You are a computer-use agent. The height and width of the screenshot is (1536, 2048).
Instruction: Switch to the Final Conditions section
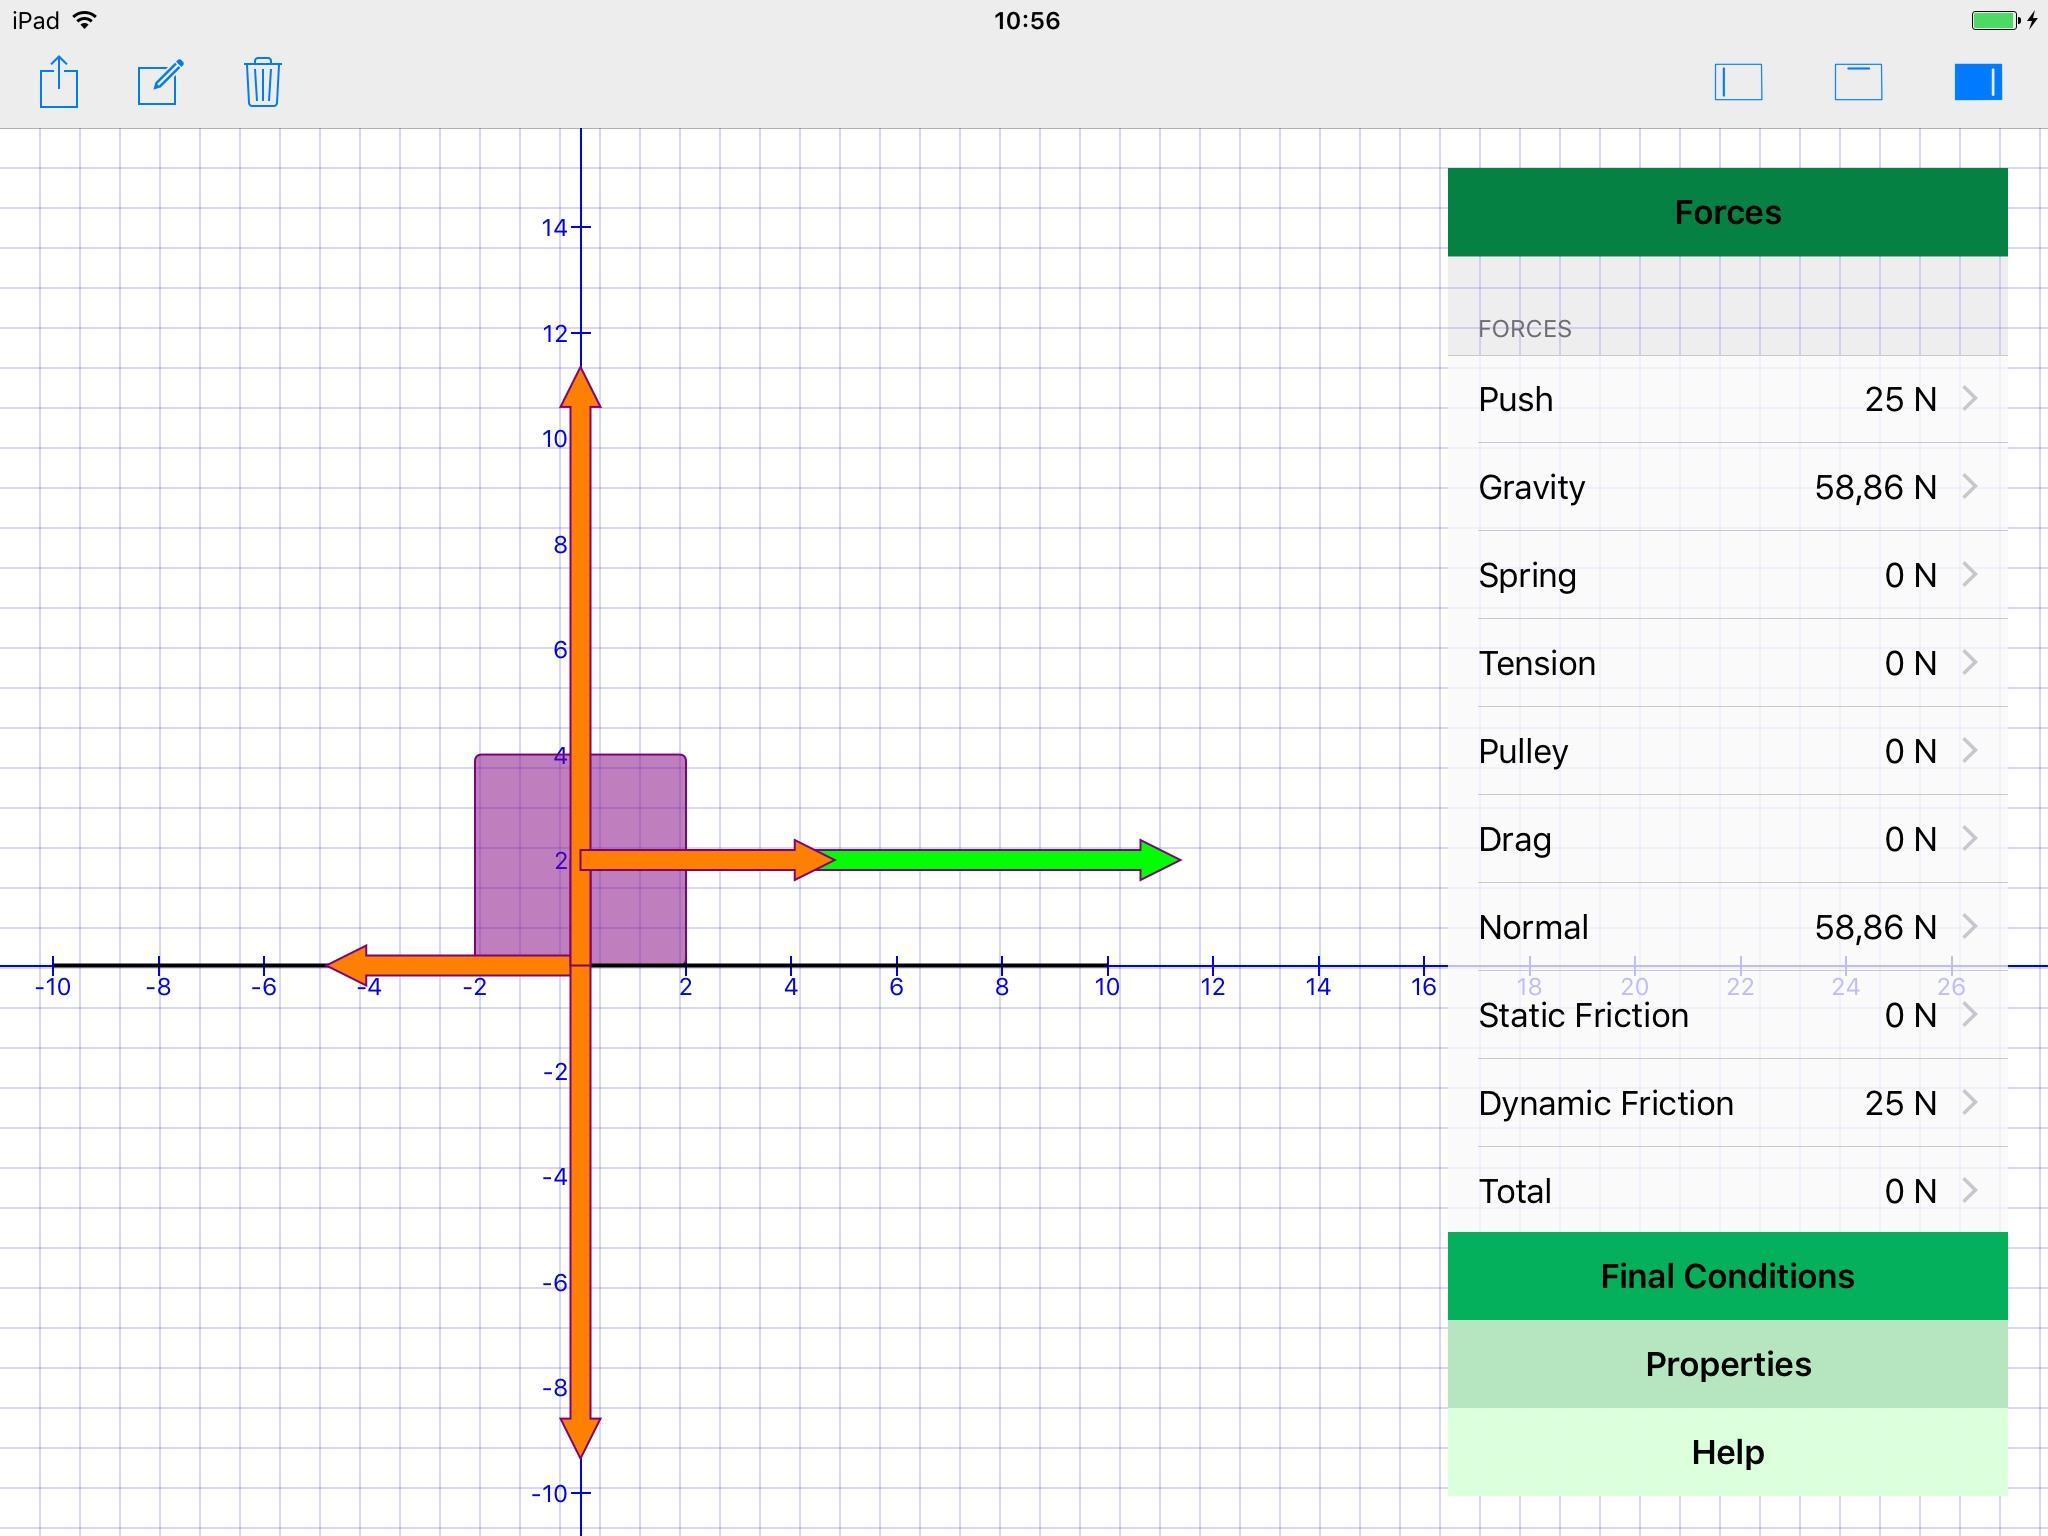pyautogui.click(x=1727, y=1276)
